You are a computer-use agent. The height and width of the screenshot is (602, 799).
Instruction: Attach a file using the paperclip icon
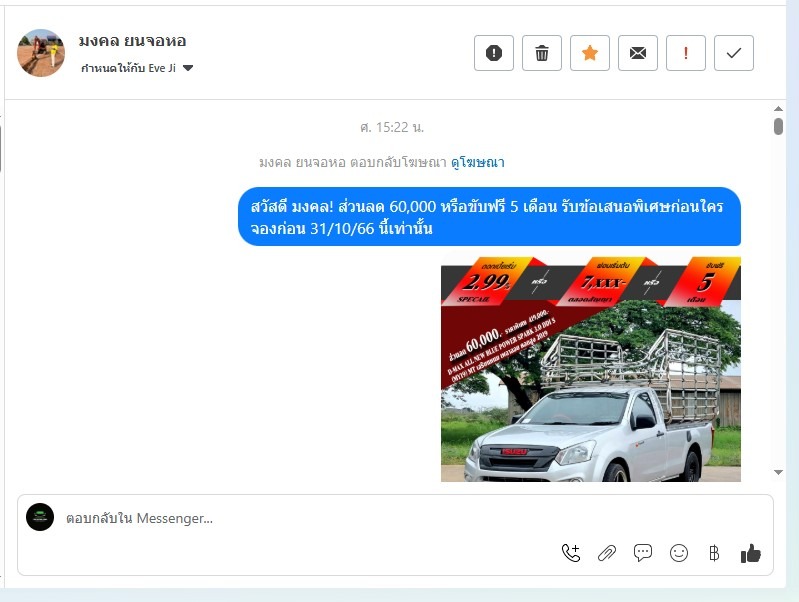coord(607,553)
